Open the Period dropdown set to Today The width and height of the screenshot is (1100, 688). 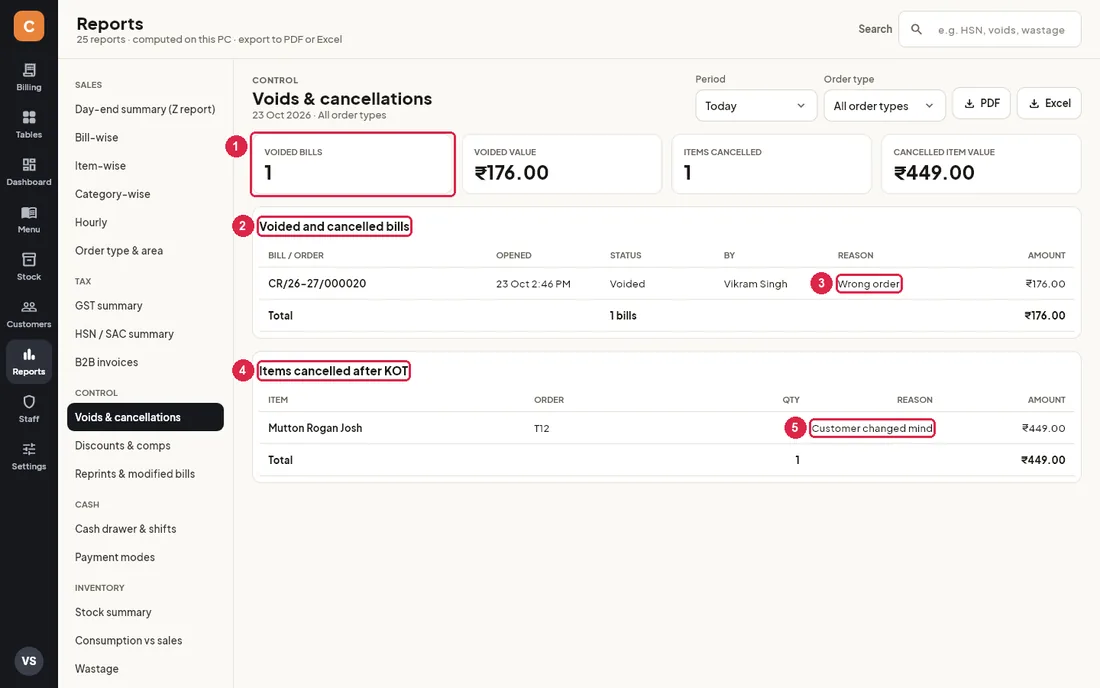tap(756, 106)
